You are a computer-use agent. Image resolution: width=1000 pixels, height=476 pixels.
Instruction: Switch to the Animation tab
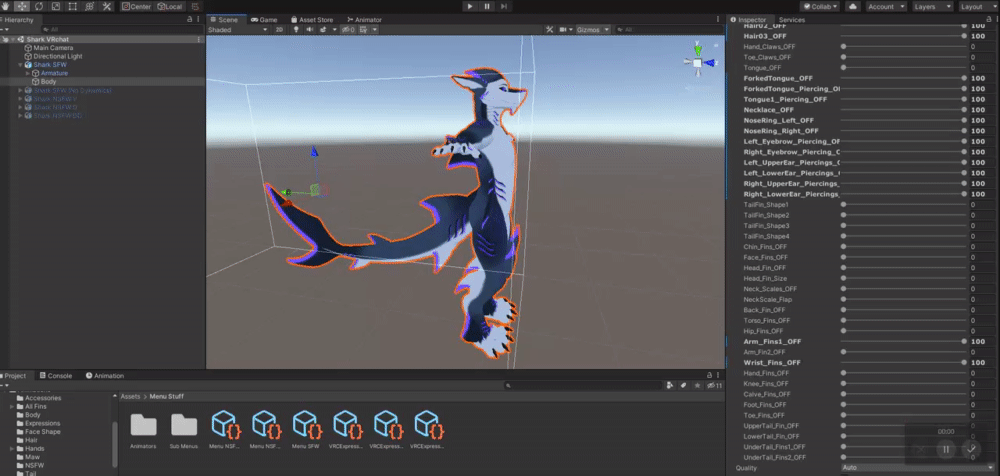105,376
